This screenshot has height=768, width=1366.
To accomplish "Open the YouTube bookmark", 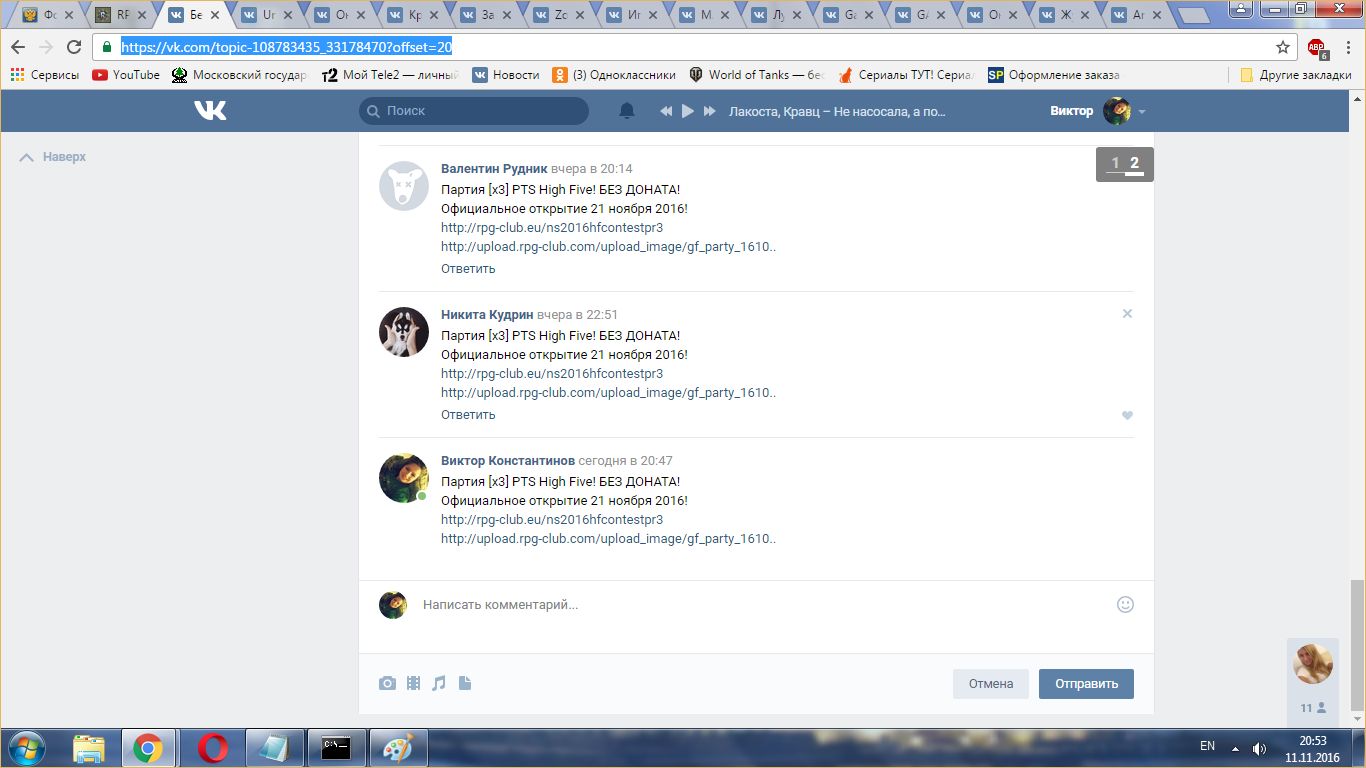I will click(x=126, y=75).
